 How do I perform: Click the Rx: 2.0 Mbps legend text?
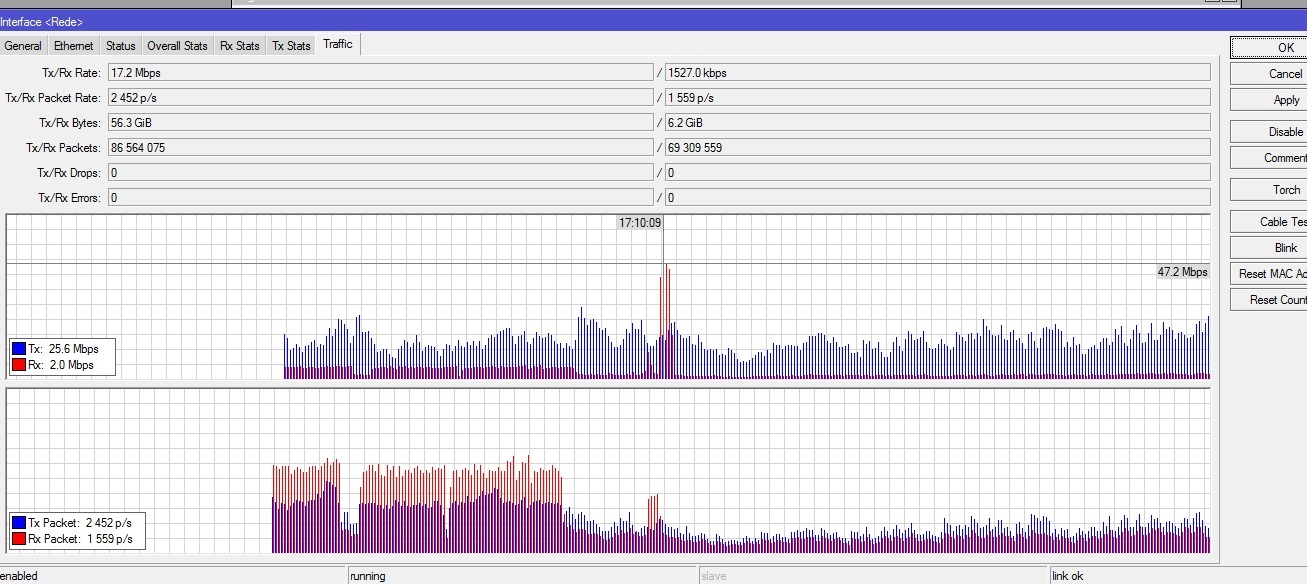point(61,365)
